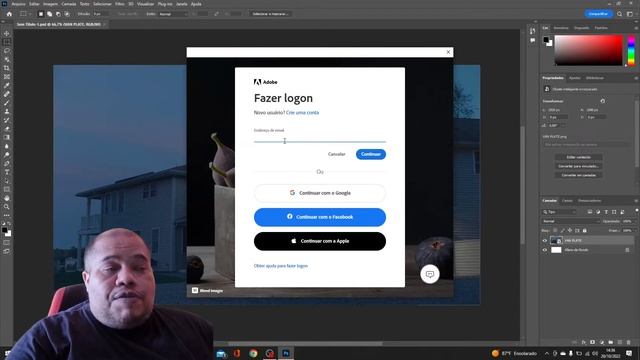Open the chat help bubble icon
640x360 pixels.
[x=430, y=274]
